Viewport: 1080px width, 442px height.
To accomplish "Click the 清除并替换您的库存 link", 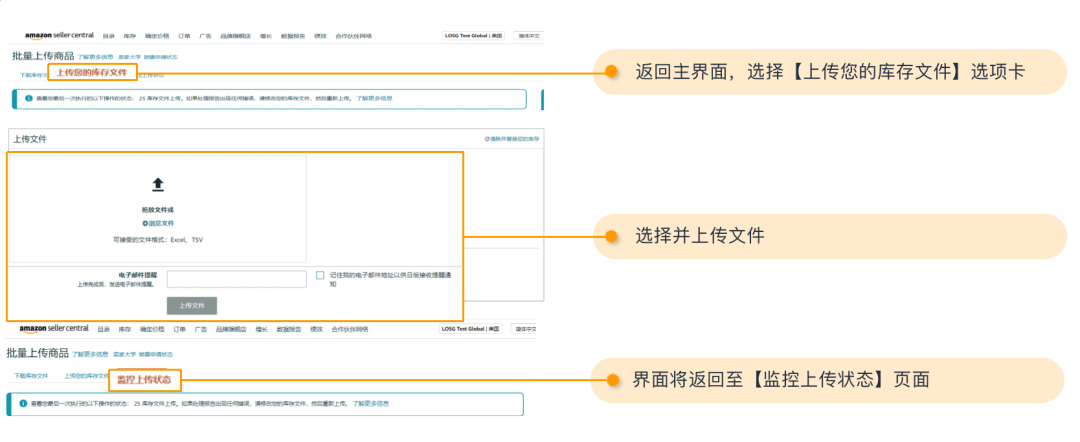I will 515,139.
